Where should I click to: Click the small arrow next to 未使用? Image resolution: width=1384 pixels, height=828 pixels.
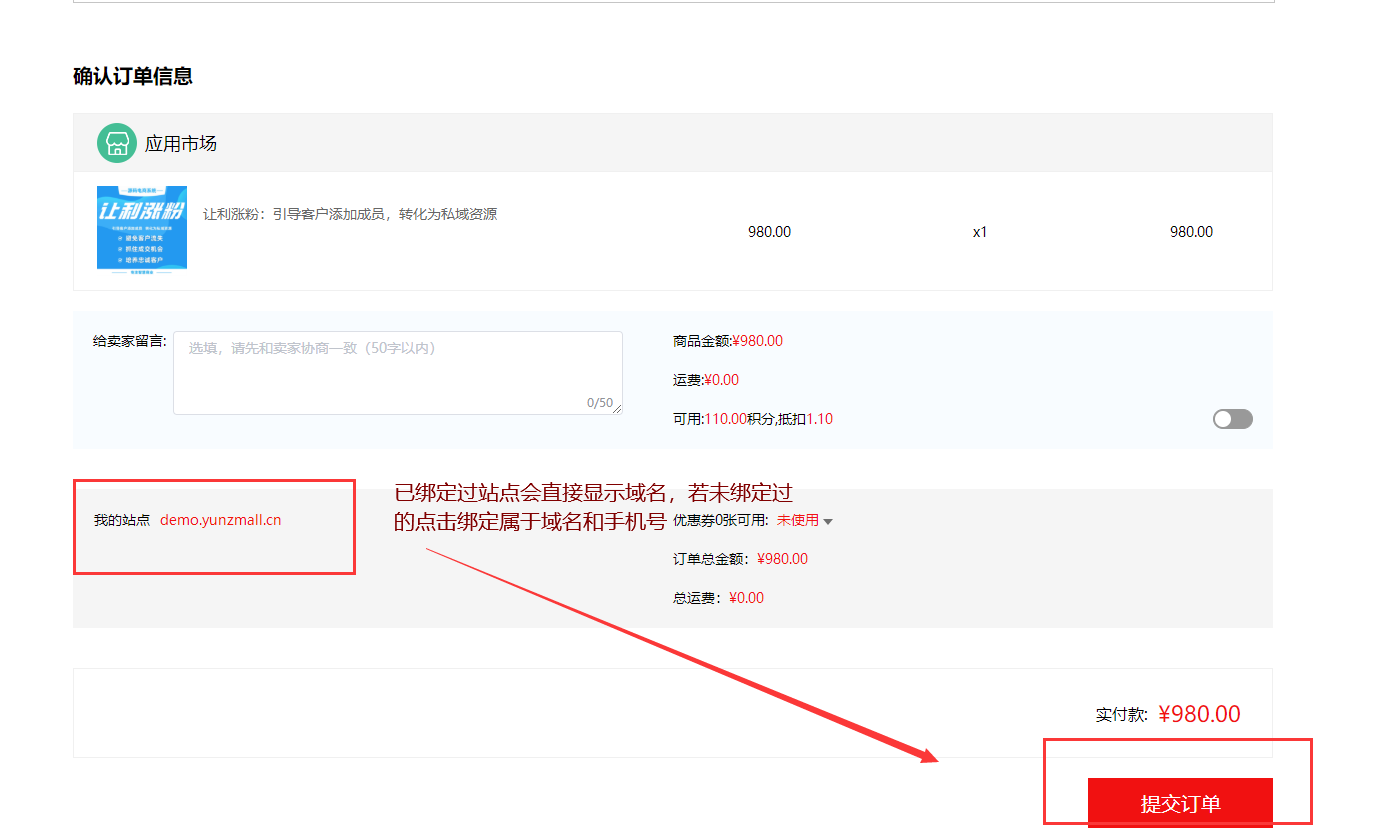point(828,521)
